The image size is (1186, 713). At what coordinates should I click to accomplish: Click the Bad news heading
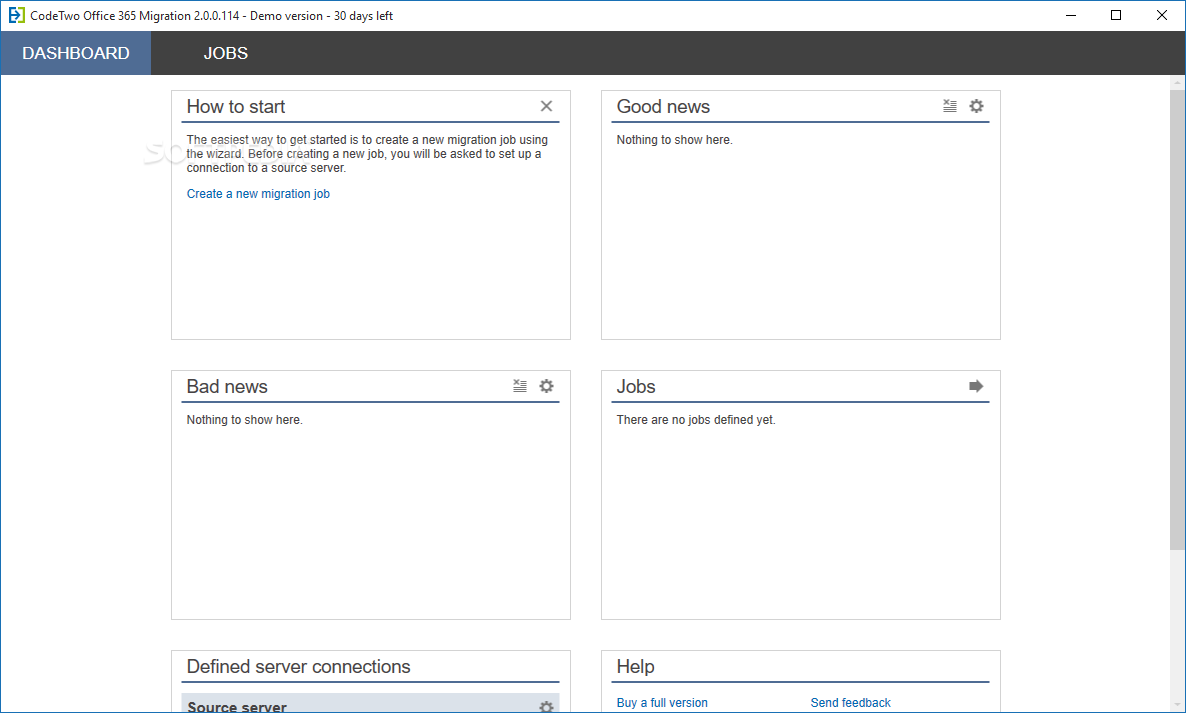tap(227, 386)
